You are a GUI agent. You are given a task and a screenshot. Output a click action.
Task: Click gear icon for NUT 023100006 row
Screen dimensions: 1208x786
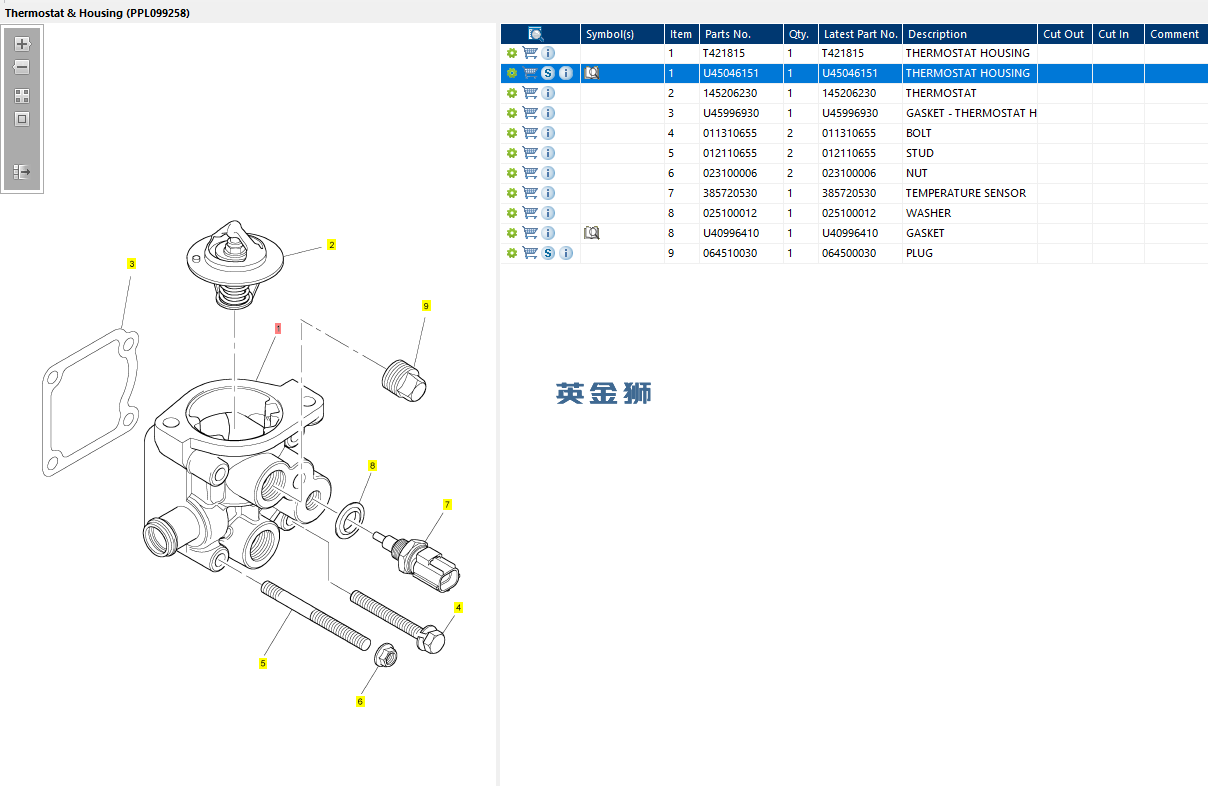(x=512, y=173)
